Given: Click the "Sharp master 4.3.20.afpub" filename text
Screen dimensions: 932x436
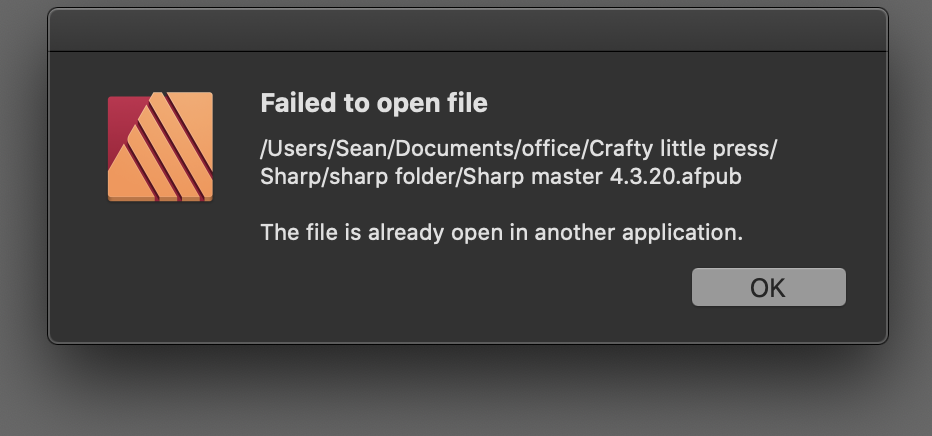Looking at the screenshot, I should 602,176.
